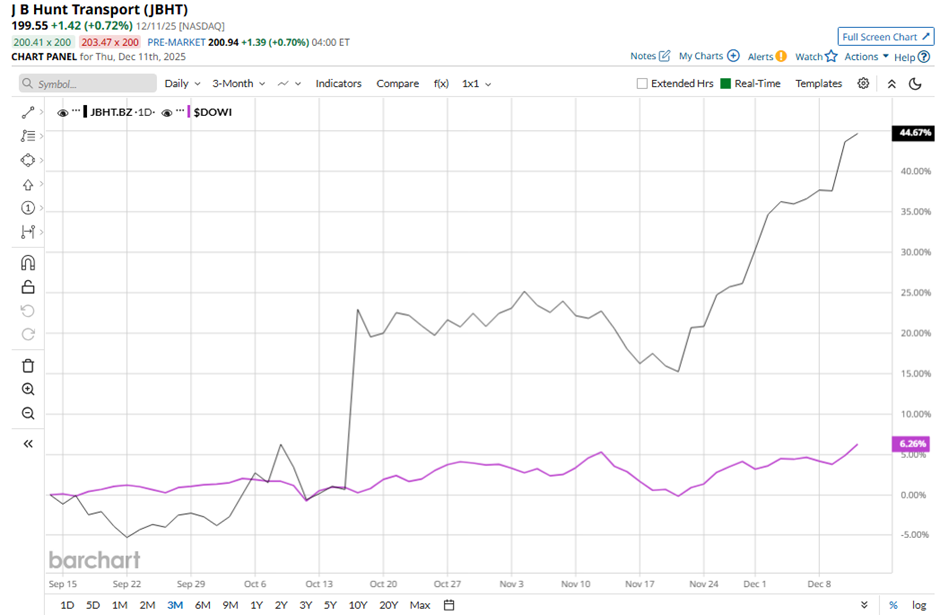The height and width of the screenshot is (615, 940).
Task: Toggle log scale mode
Action: point(919,605)
